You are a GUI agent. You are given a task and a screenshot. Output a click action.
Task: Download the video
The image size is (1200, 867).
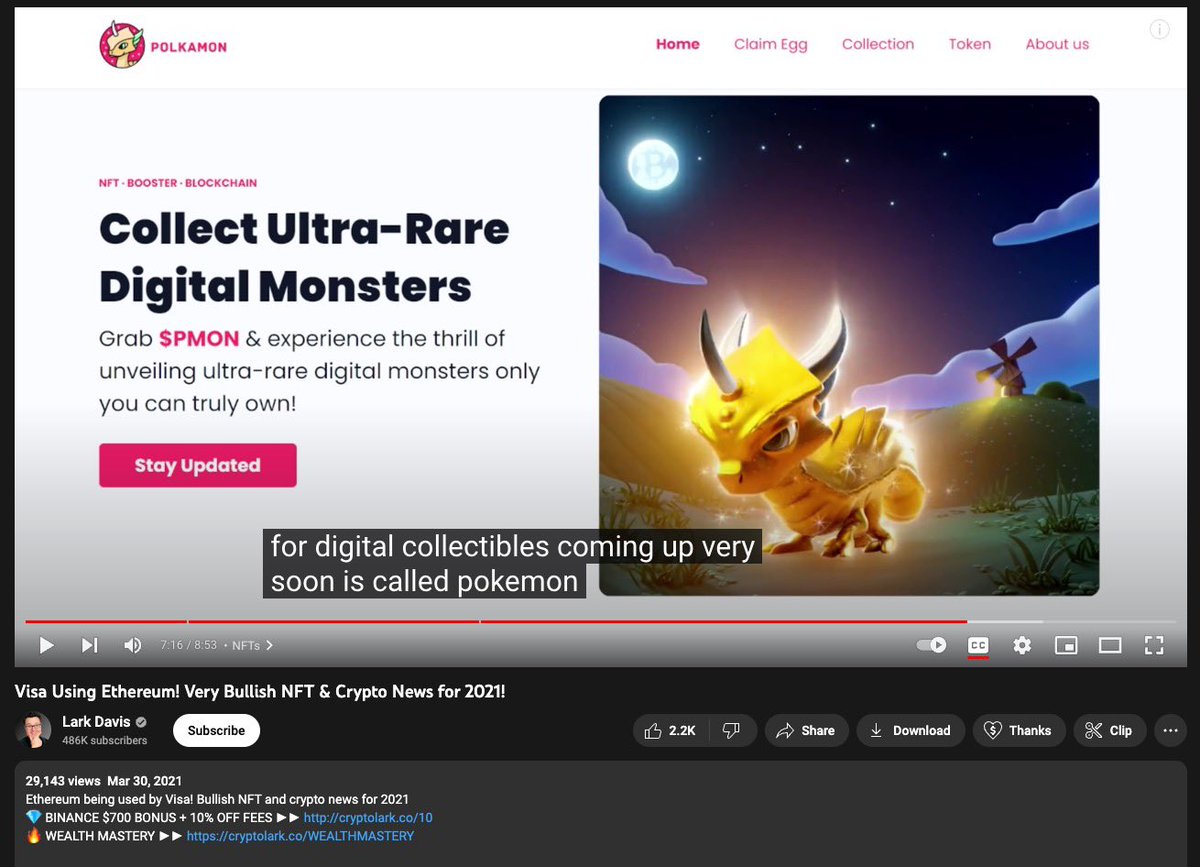click(x=910, y=731)
